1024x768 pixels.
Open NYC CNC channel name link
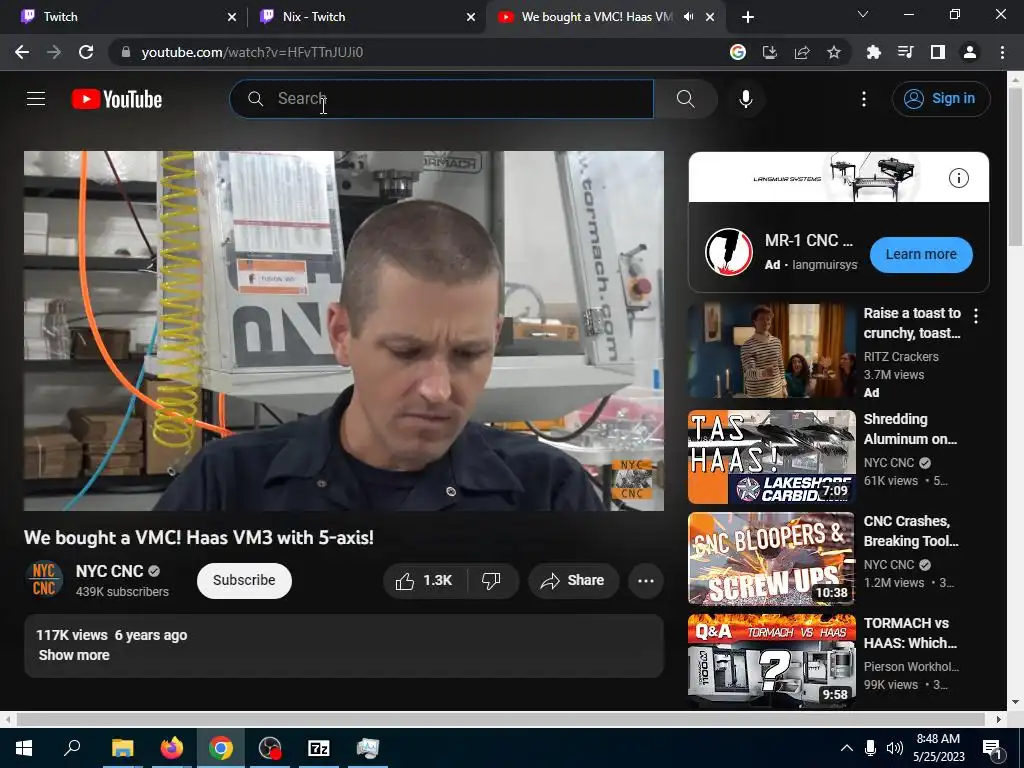coord(110,571)
